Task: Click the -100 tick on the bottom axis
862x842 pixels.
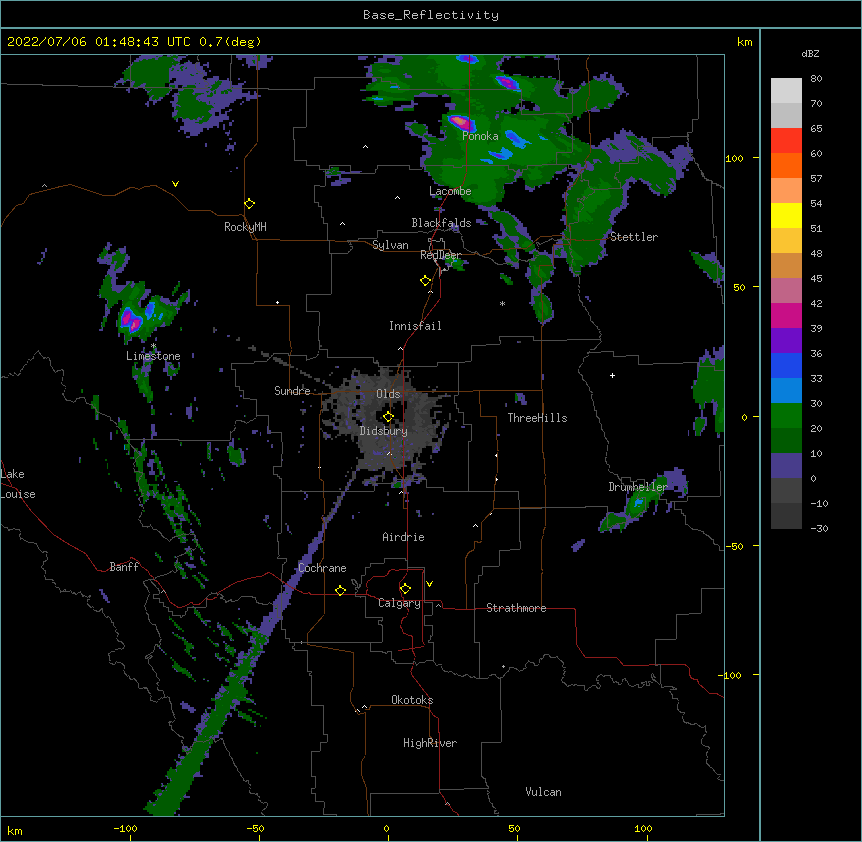Action: pos(125,828)
